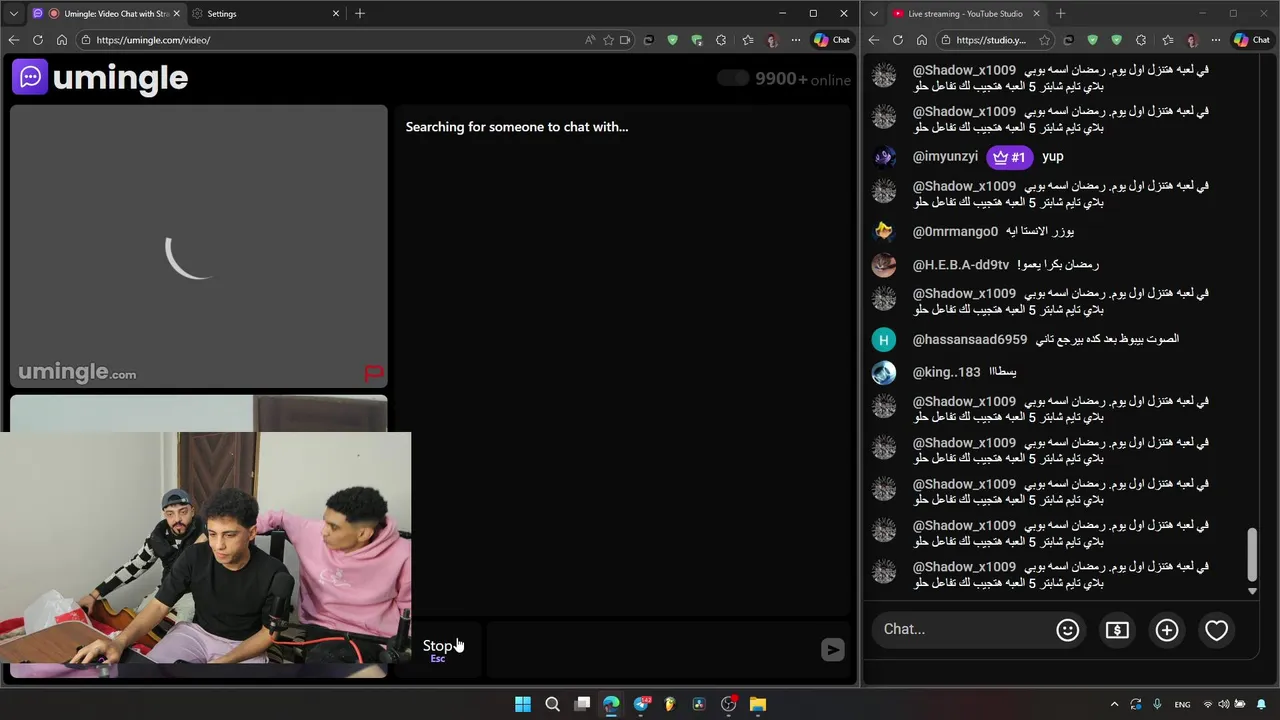Click @hassansaad6959 username in chat

click(x=969, y=340)
